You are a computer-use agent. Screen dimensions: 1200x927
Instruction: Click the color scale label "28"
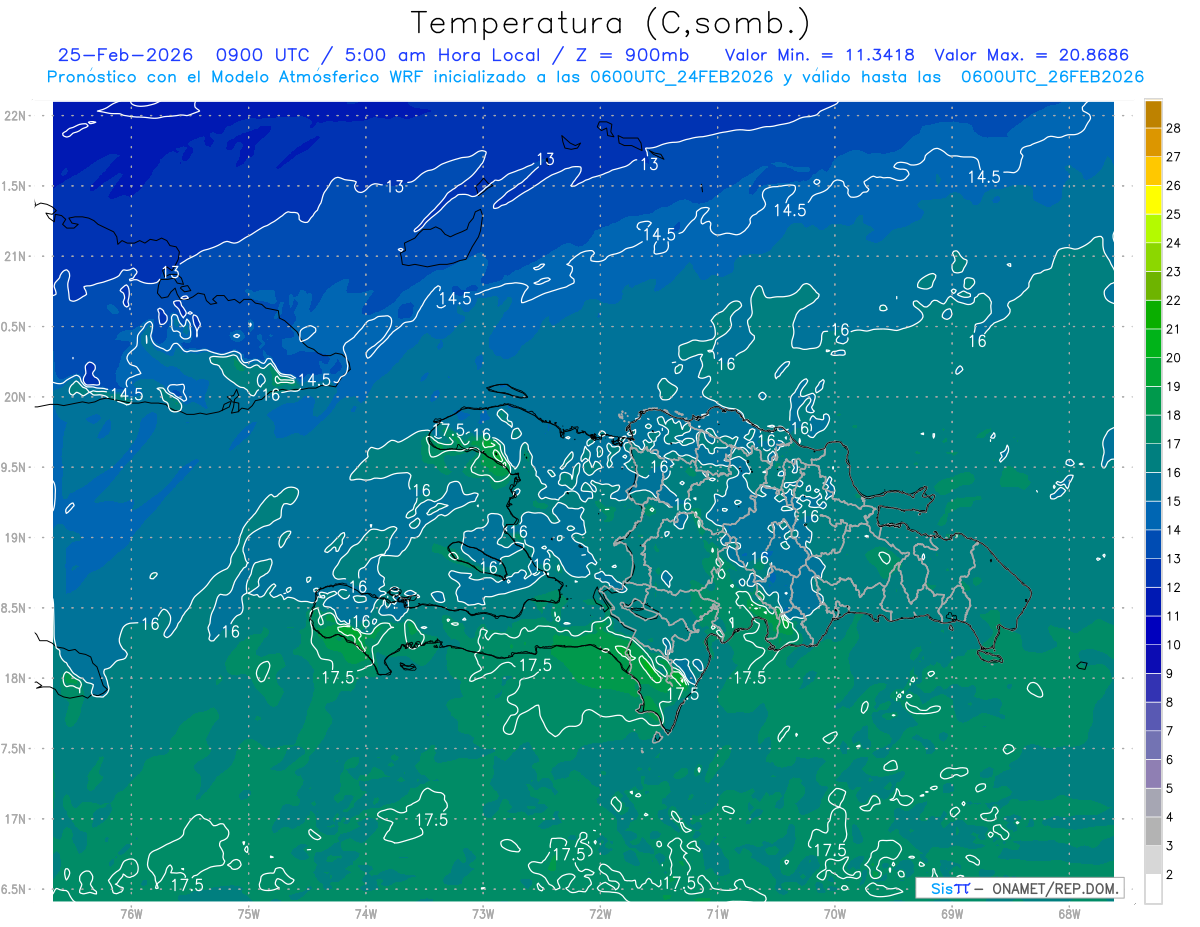1174,128
